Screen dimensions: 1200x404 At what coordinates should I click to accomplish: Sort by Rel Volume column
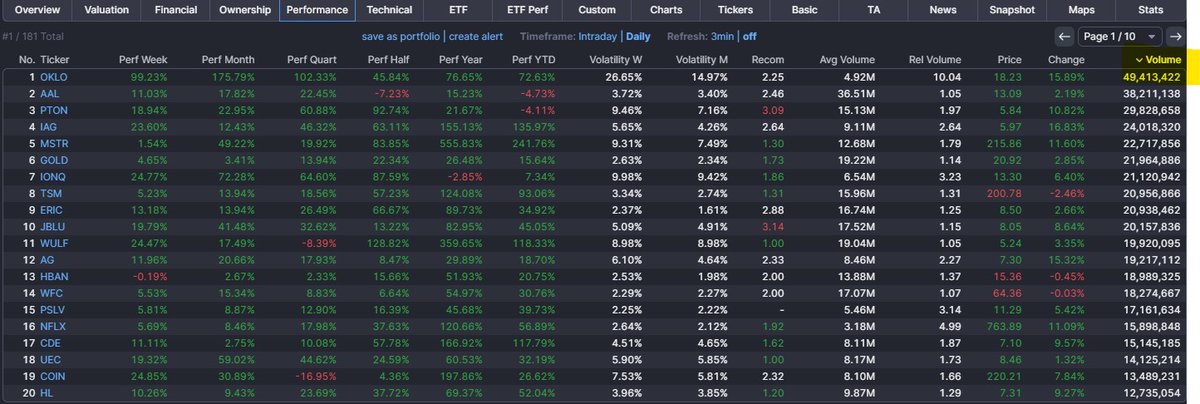tap(934, 59)
